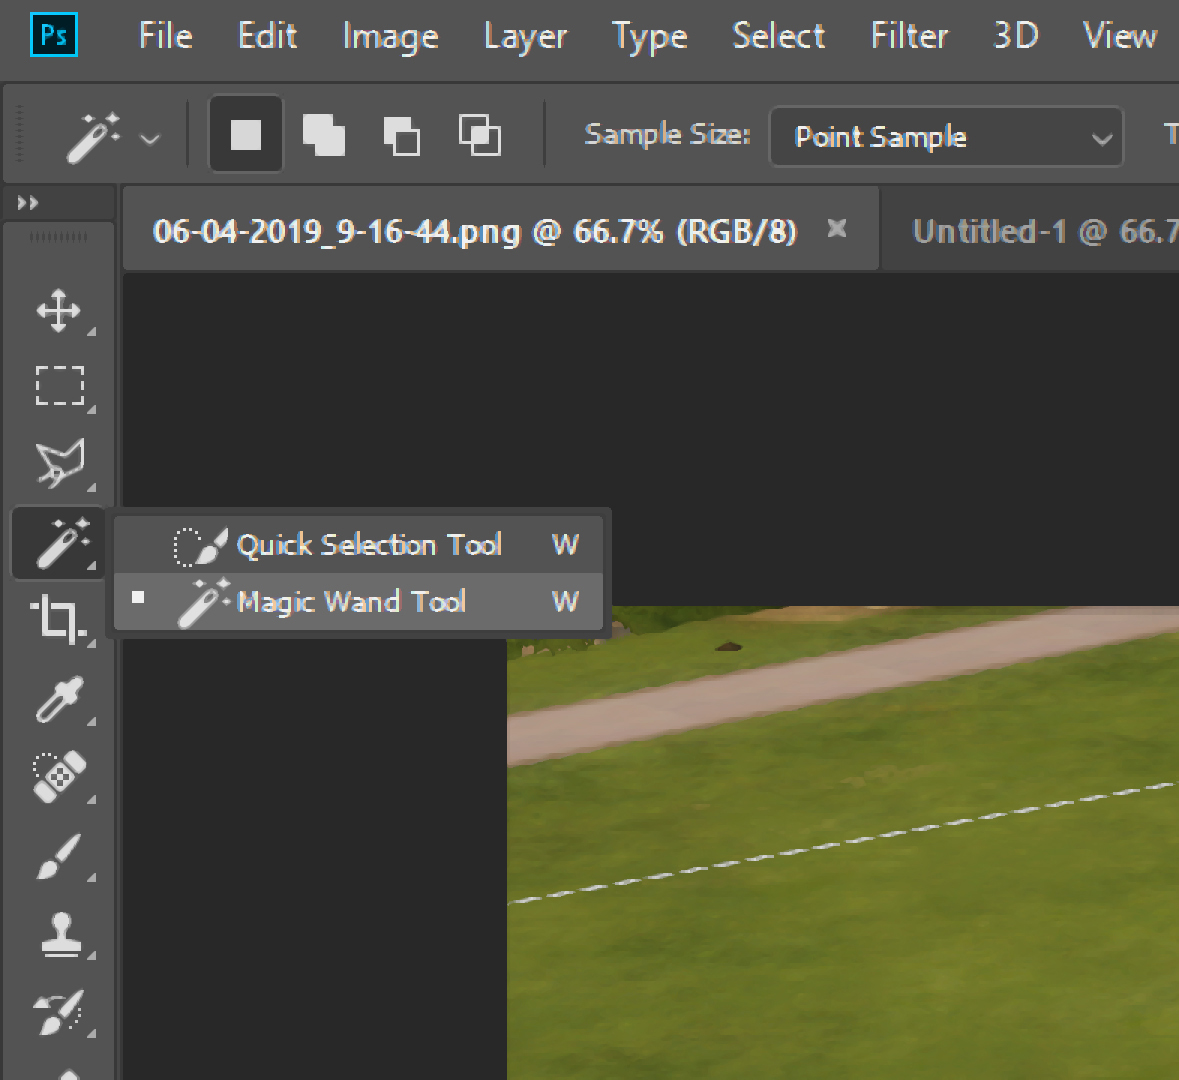1179x1080 pixels.
Task: Select the Rectangular Marquee tool
Action: (59, 386)
